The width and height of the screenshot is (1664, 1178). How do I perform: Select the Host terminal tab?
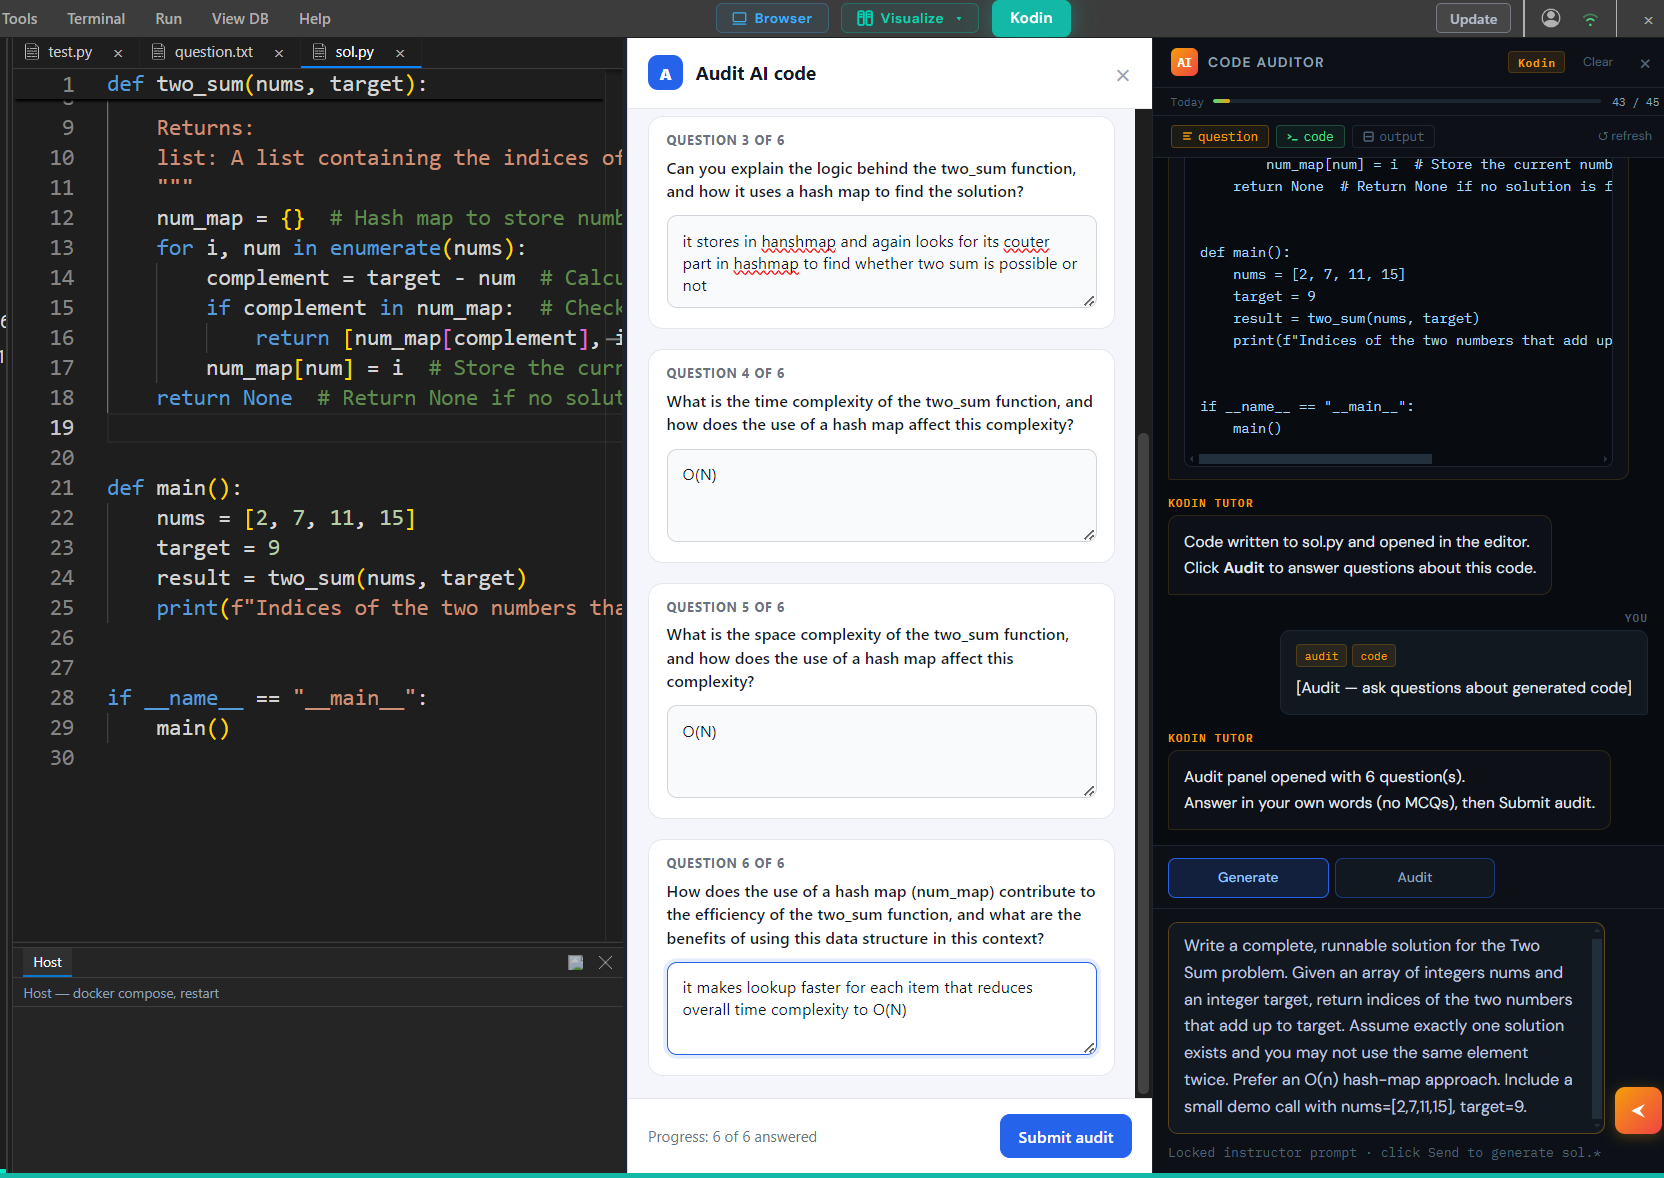(x=47, y=962)
